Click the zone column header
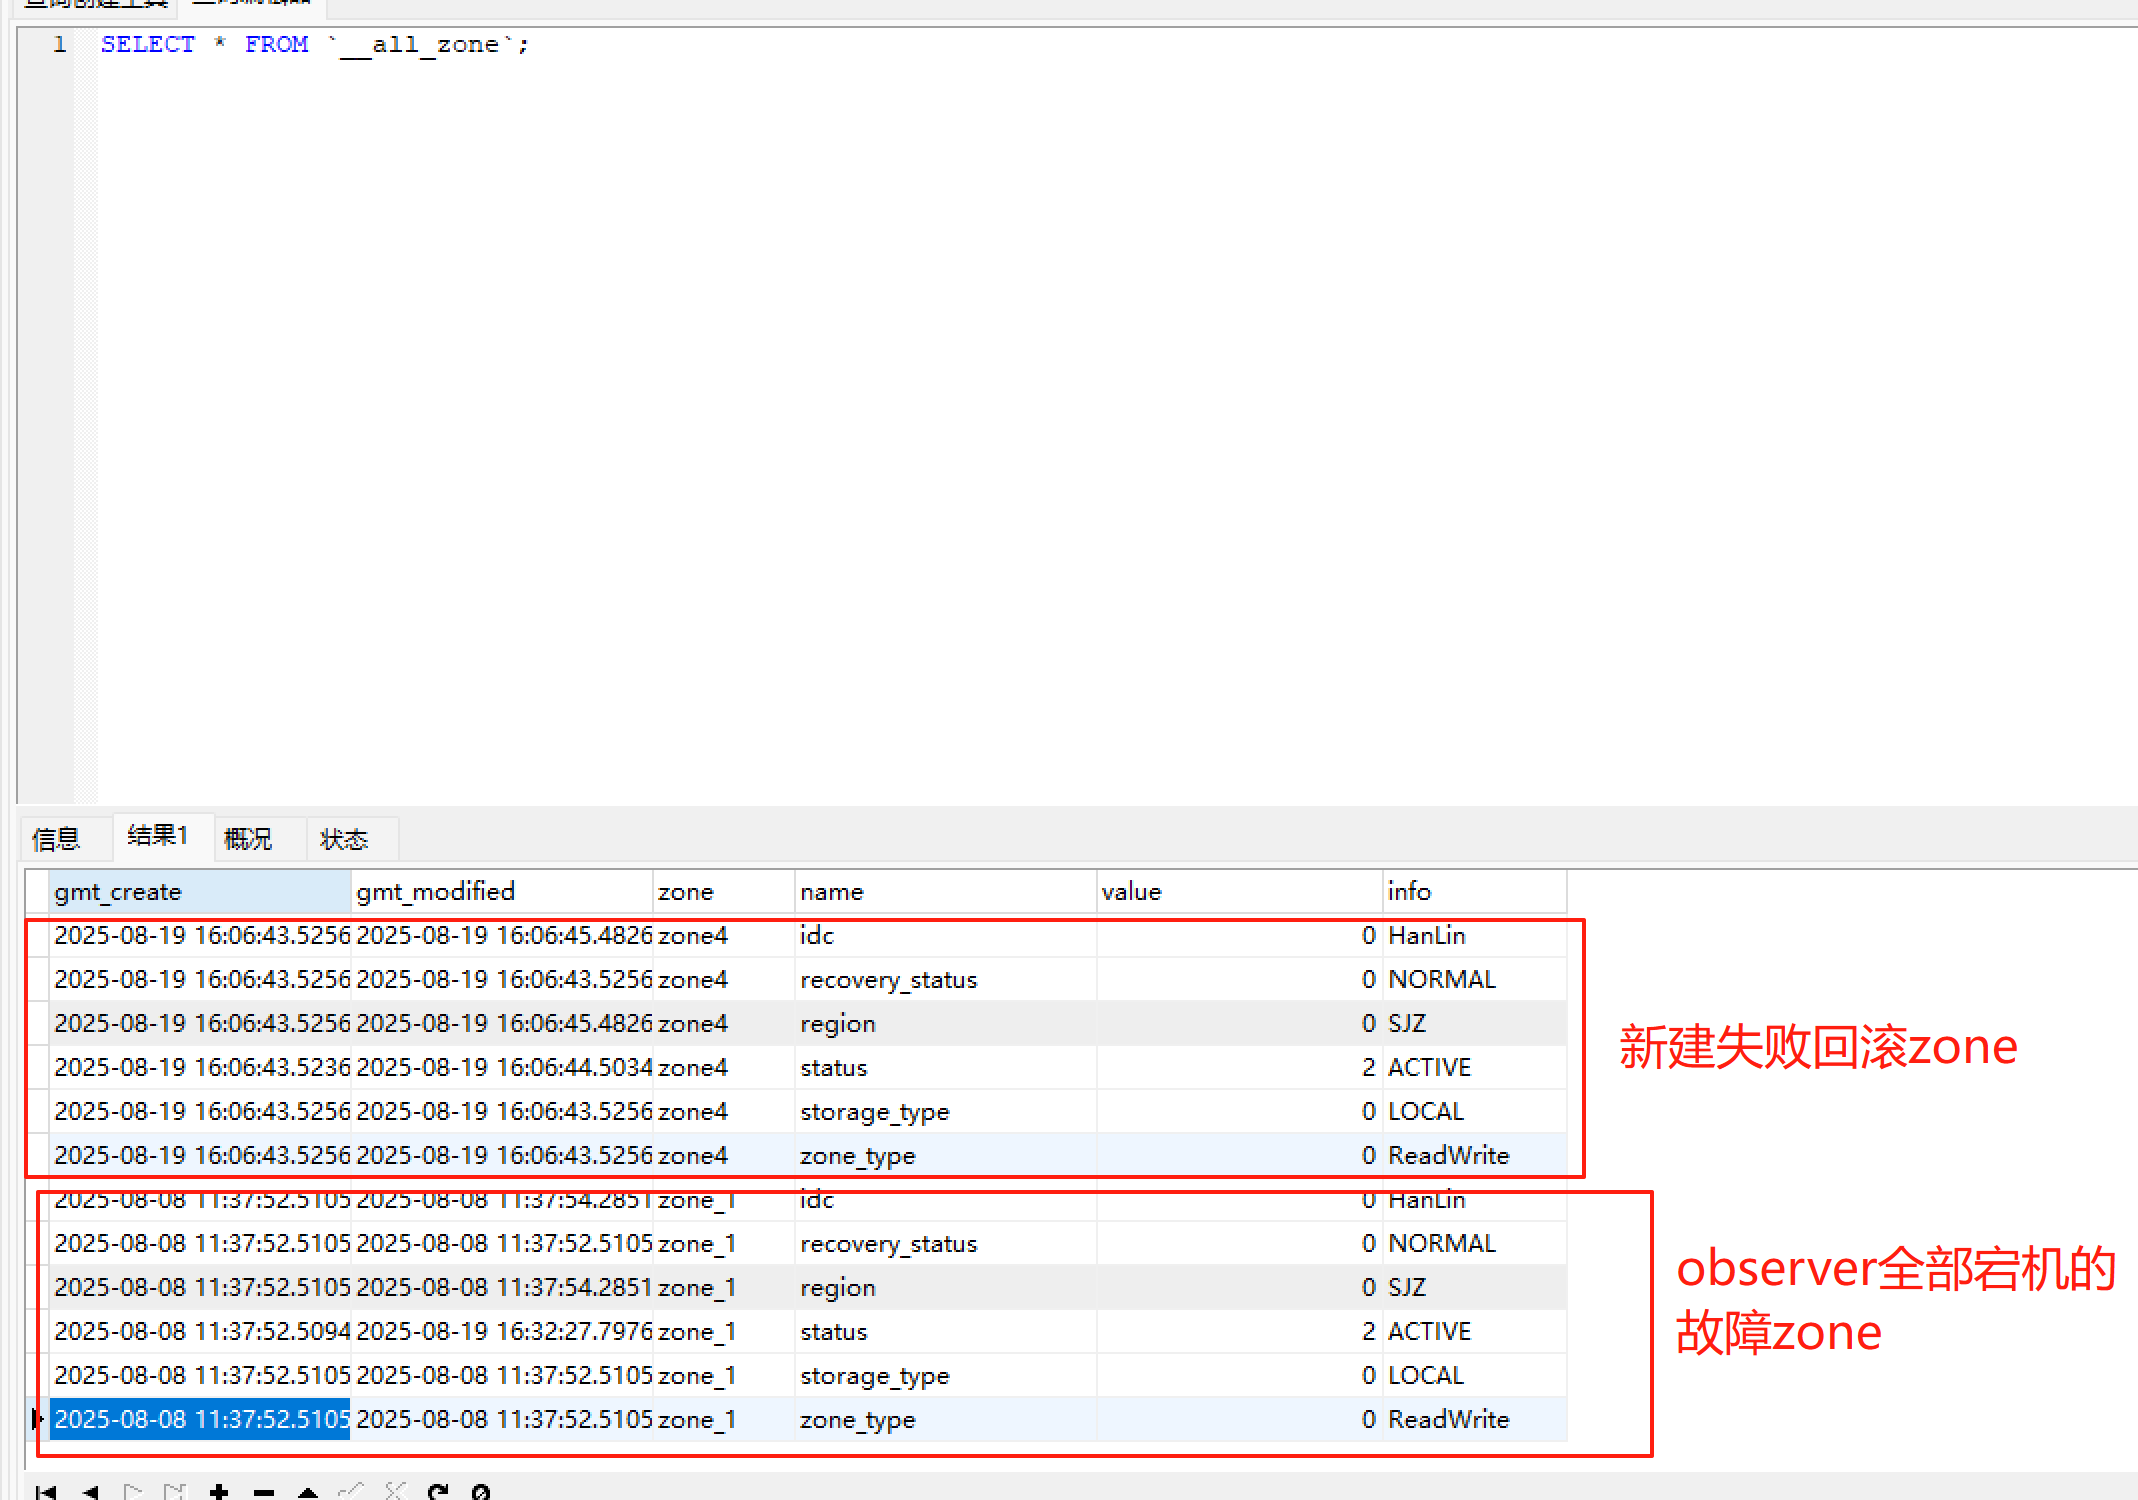The height and width of the screenshot is (1500, 2138). click(x=724, y=891)
